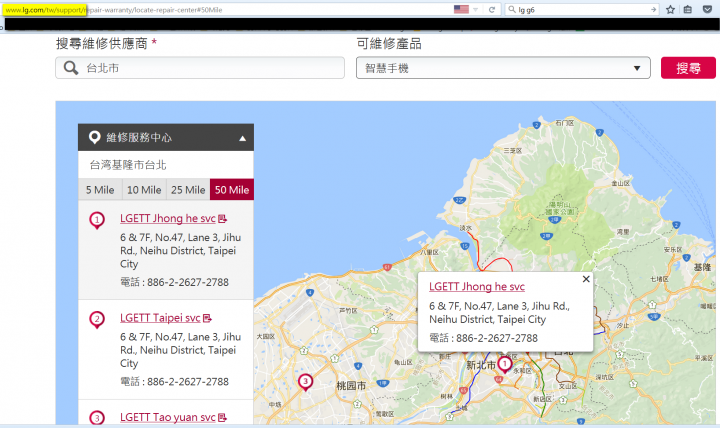Screen dimensions: 720x428
Task: Click list marker number 2 icon
Action: [x=97, y=320]
